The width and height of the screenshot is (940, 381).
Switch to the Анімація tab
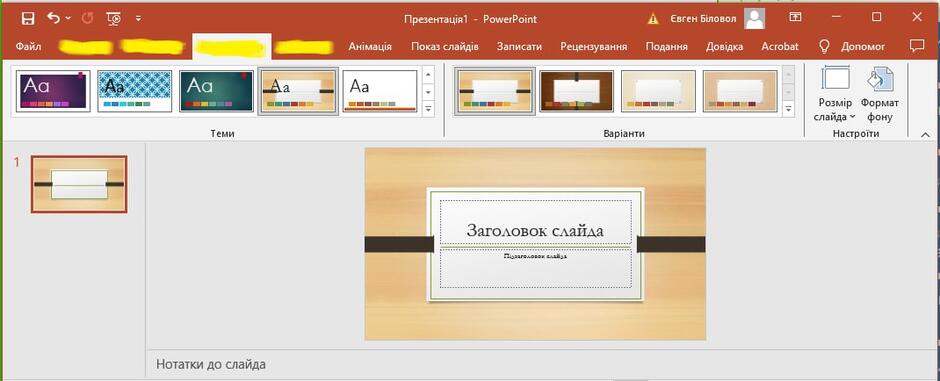(370, 46)
